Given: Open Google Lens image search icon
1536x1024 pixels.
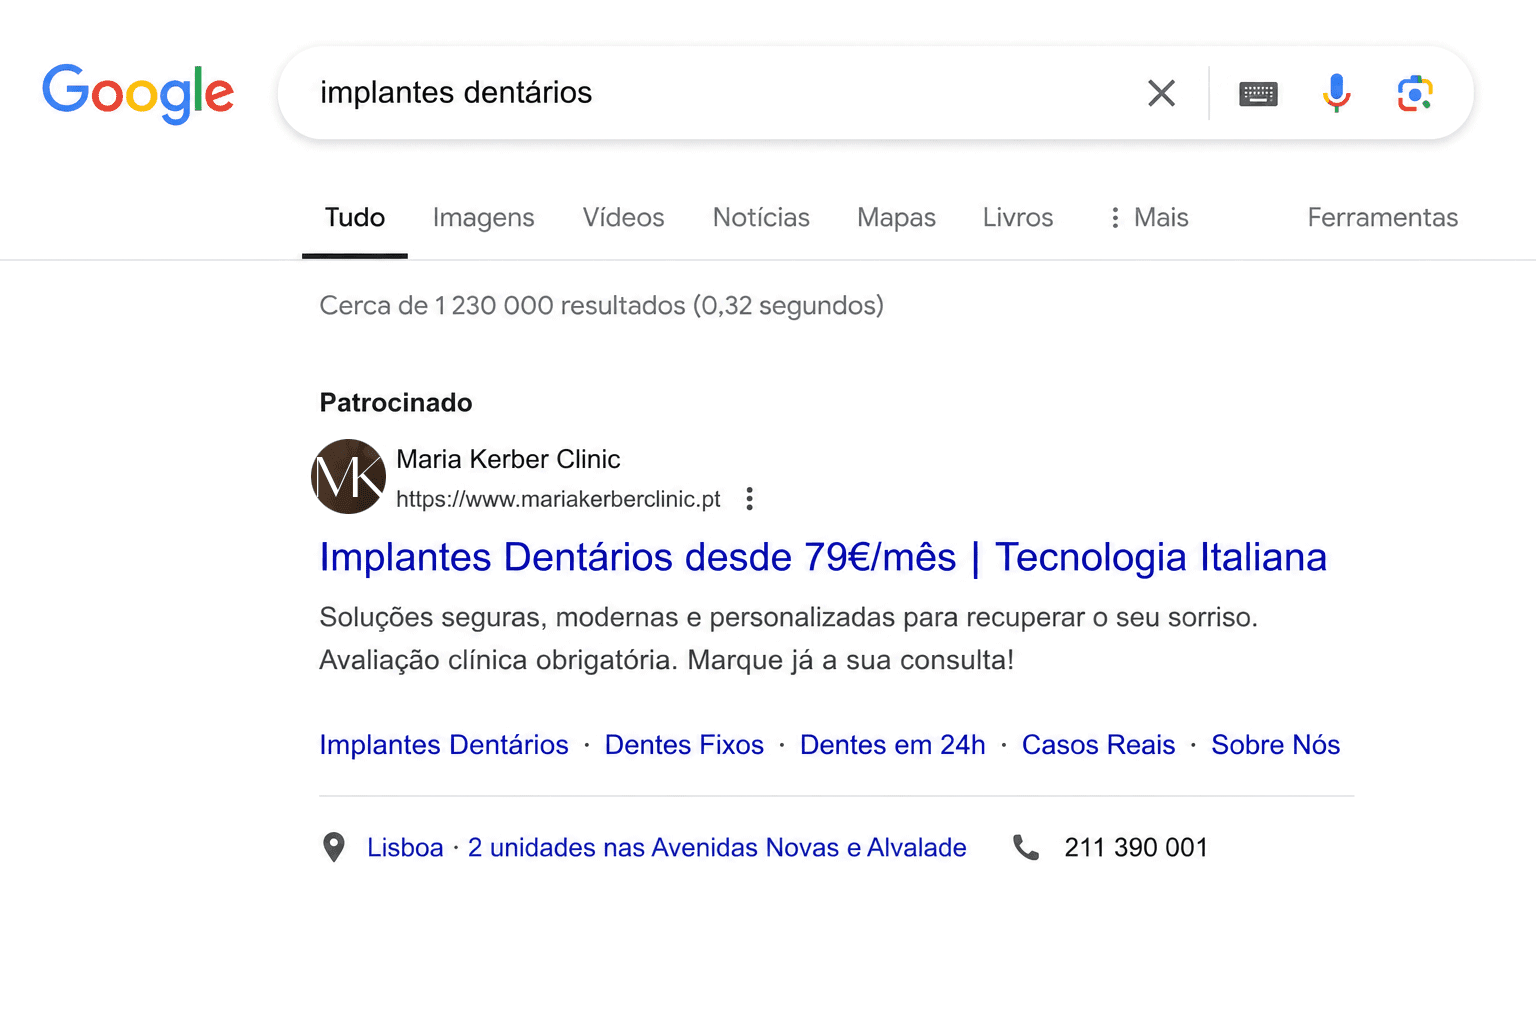Looking at the screenshot, I should (x=1415, y=94).
